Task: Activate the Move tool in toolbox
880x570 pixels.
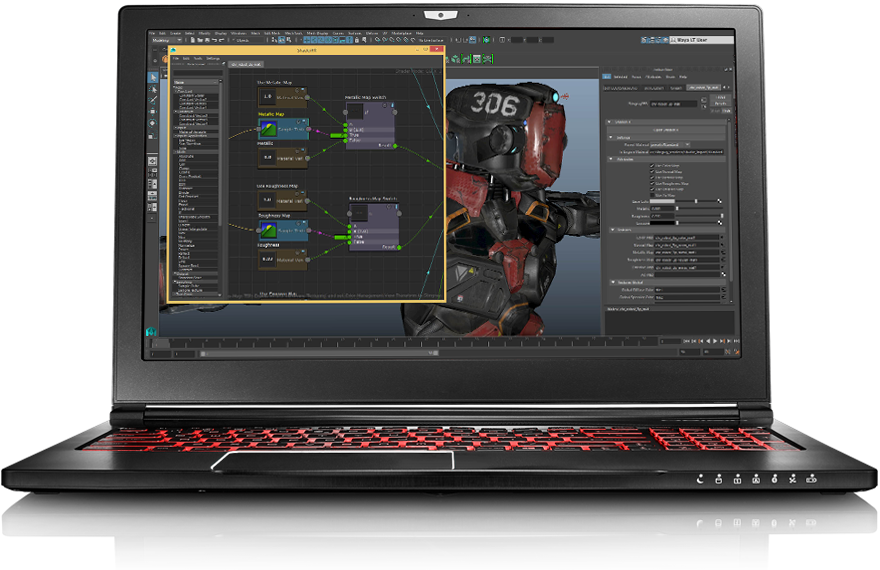Action: tap(153, 112)
